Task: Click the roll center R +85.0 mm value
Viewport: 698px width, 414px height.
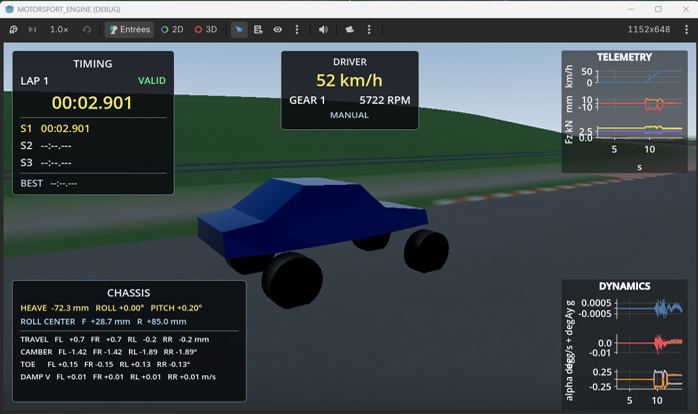Action: 162,322
